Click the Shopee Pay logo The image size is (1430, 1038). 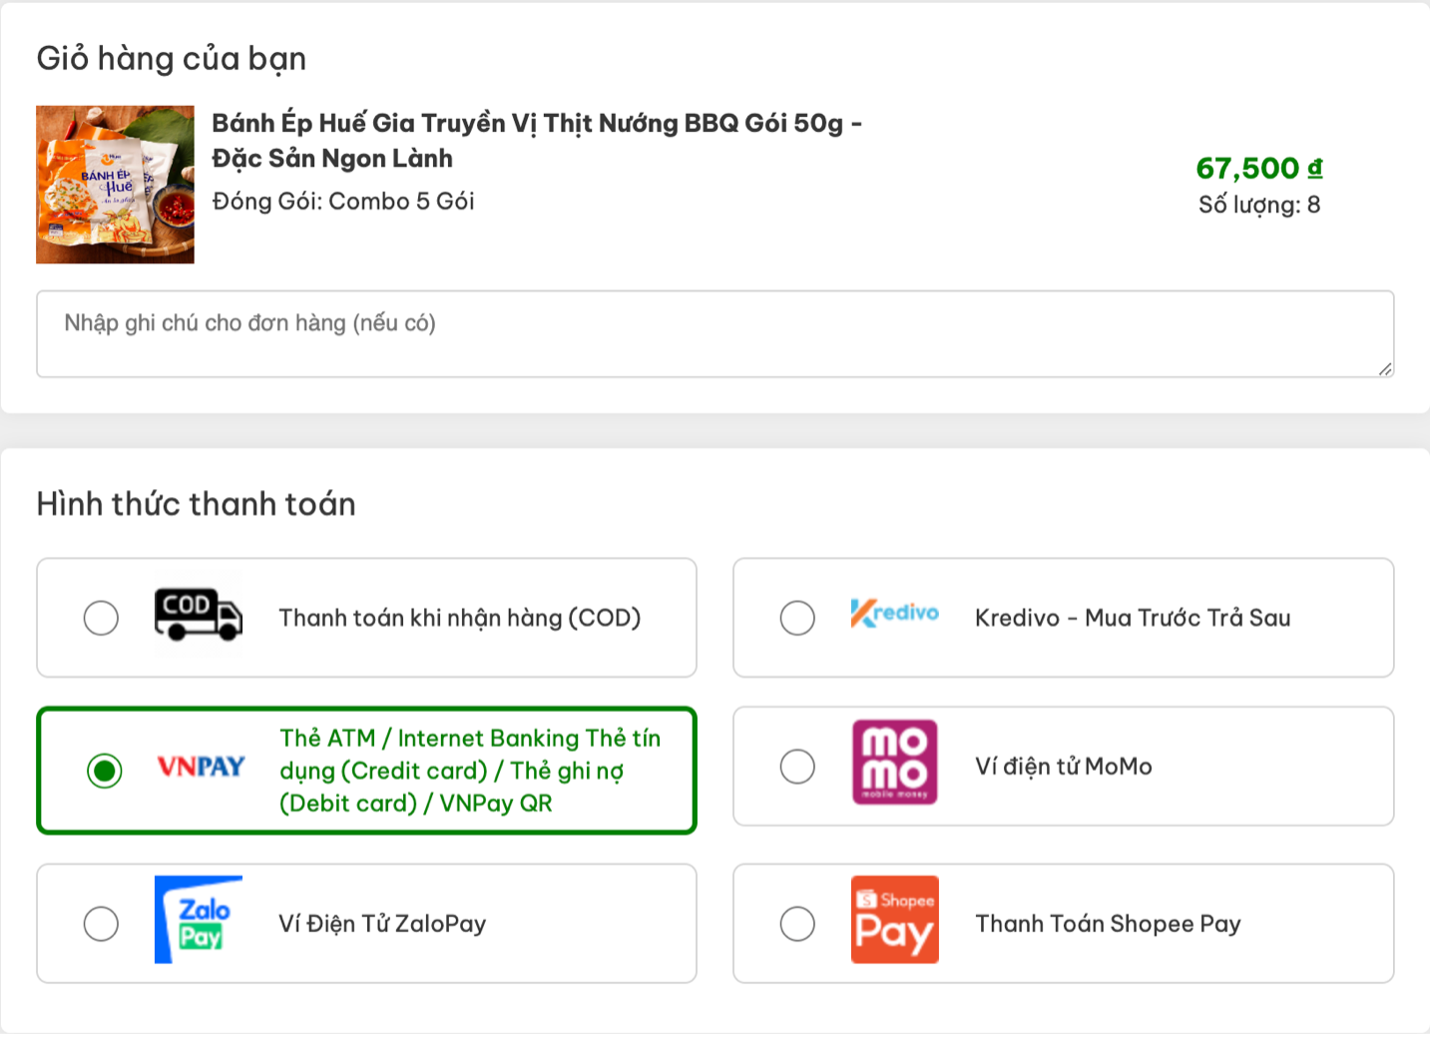[x=894, y=920]
